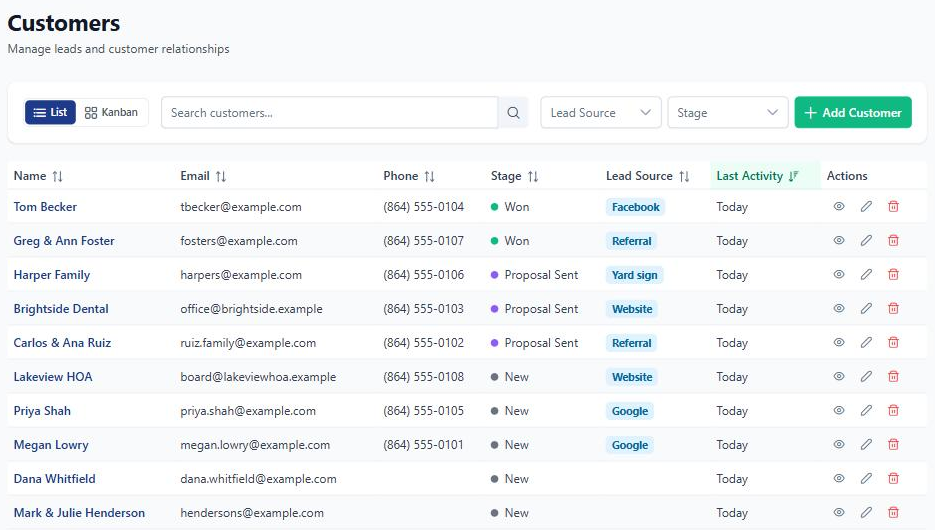Open Dana Whitfield customer link
The width and height of the screenshot is (935, 530).
(54, 479)
